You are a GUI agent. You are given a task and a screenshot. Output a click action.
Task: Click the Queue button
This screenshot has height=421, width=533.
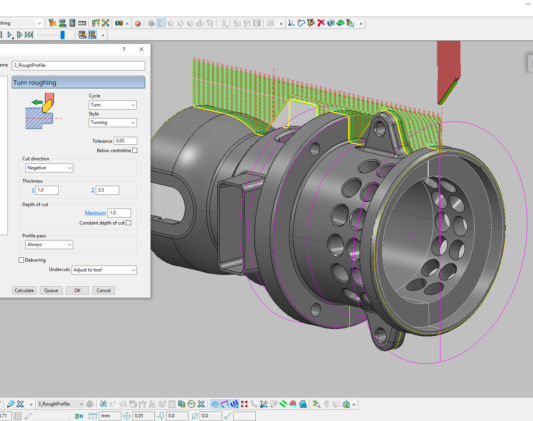(x=51, y=291)
